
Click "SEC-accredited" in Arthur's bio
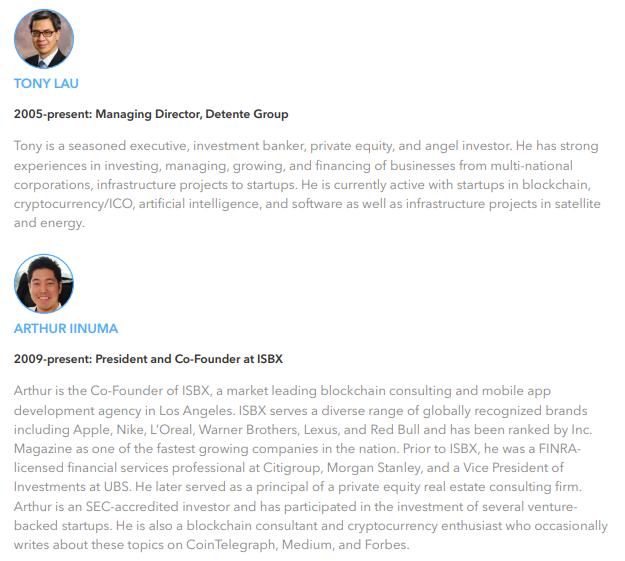[132, 507]
